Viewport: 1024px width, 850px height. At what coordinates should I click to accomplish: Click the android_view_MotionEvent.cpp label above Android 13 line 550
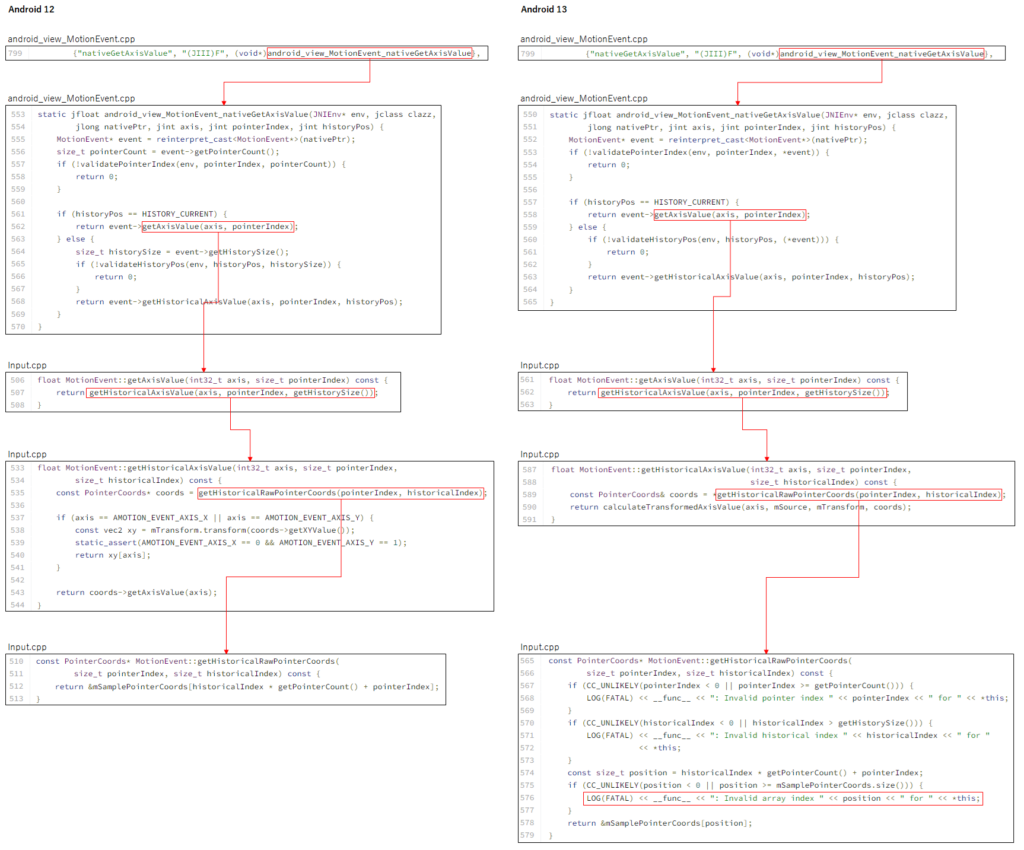(x=584, y=98)
